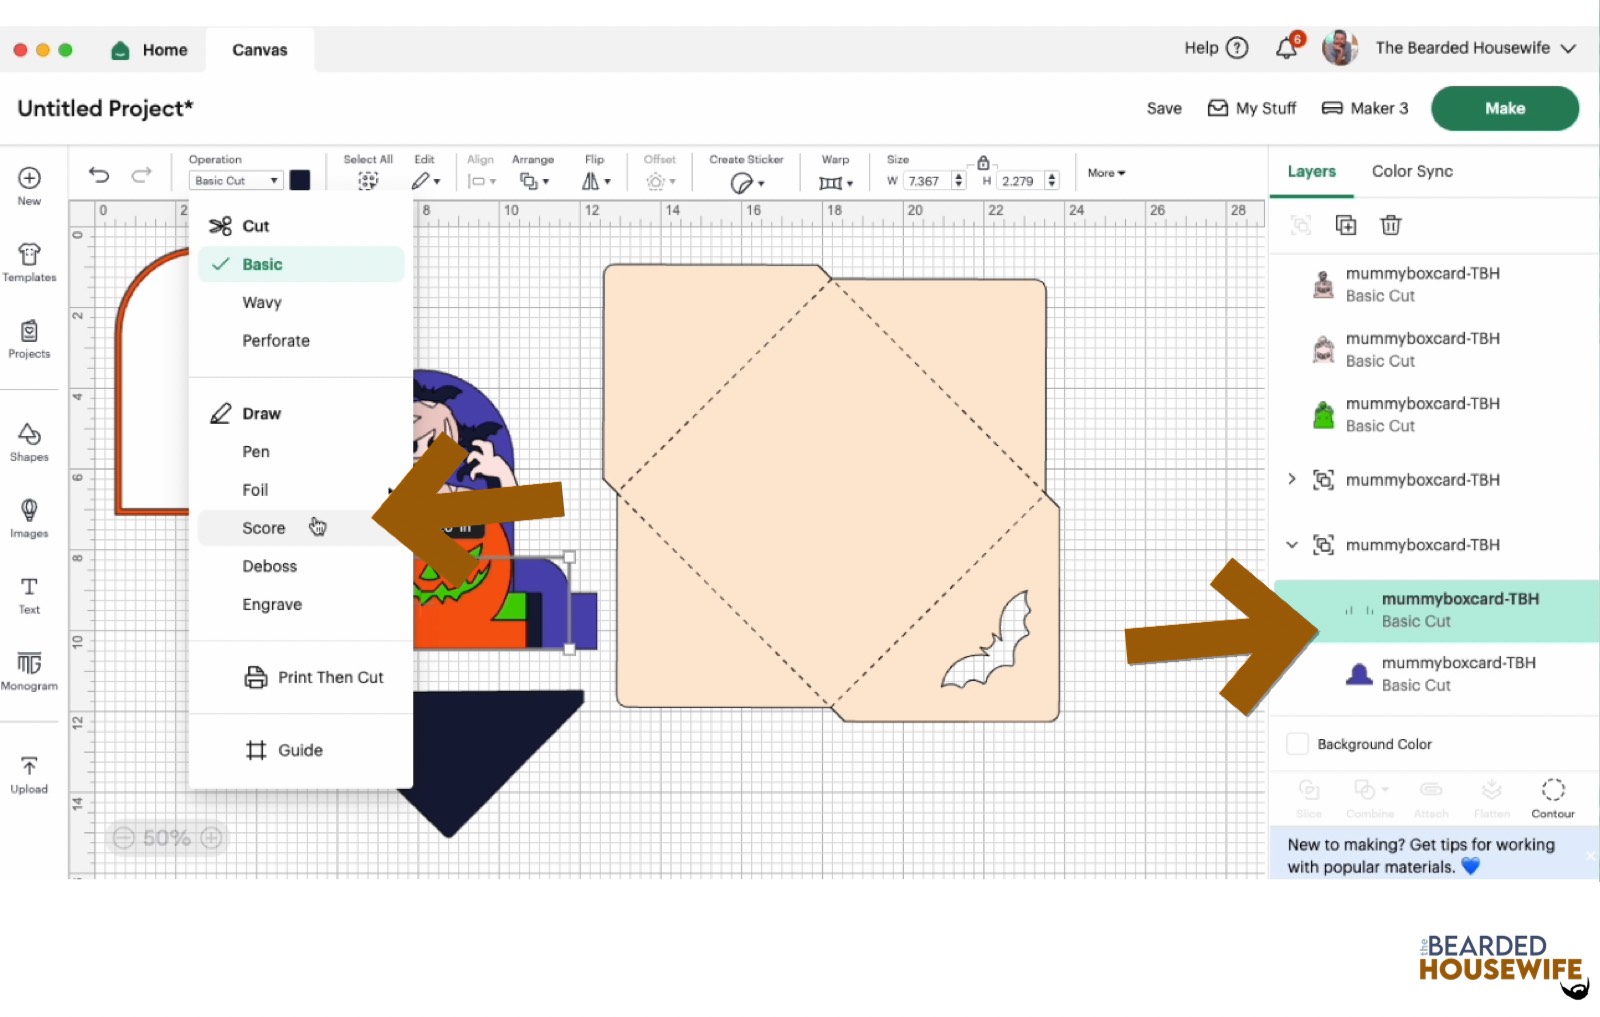Click the Contour tool icon
Image resolution: width=1600 pixels, height=1017 pixels.
[x=1552, y=797]
